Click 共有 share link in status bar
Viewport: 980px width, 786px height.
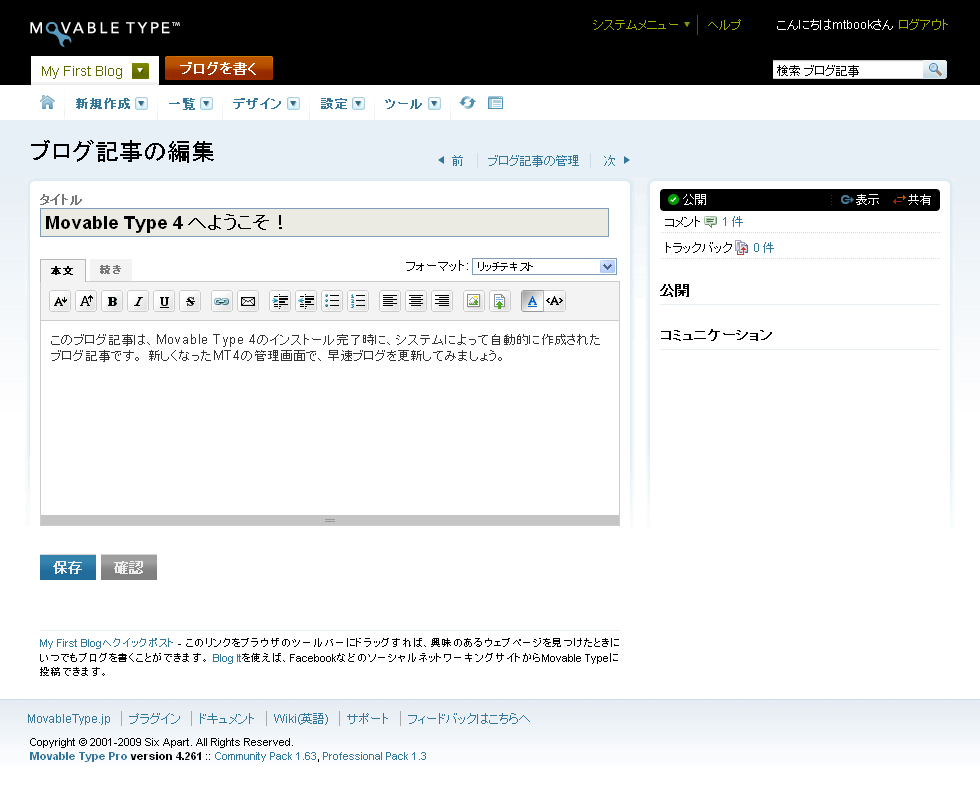912,200
